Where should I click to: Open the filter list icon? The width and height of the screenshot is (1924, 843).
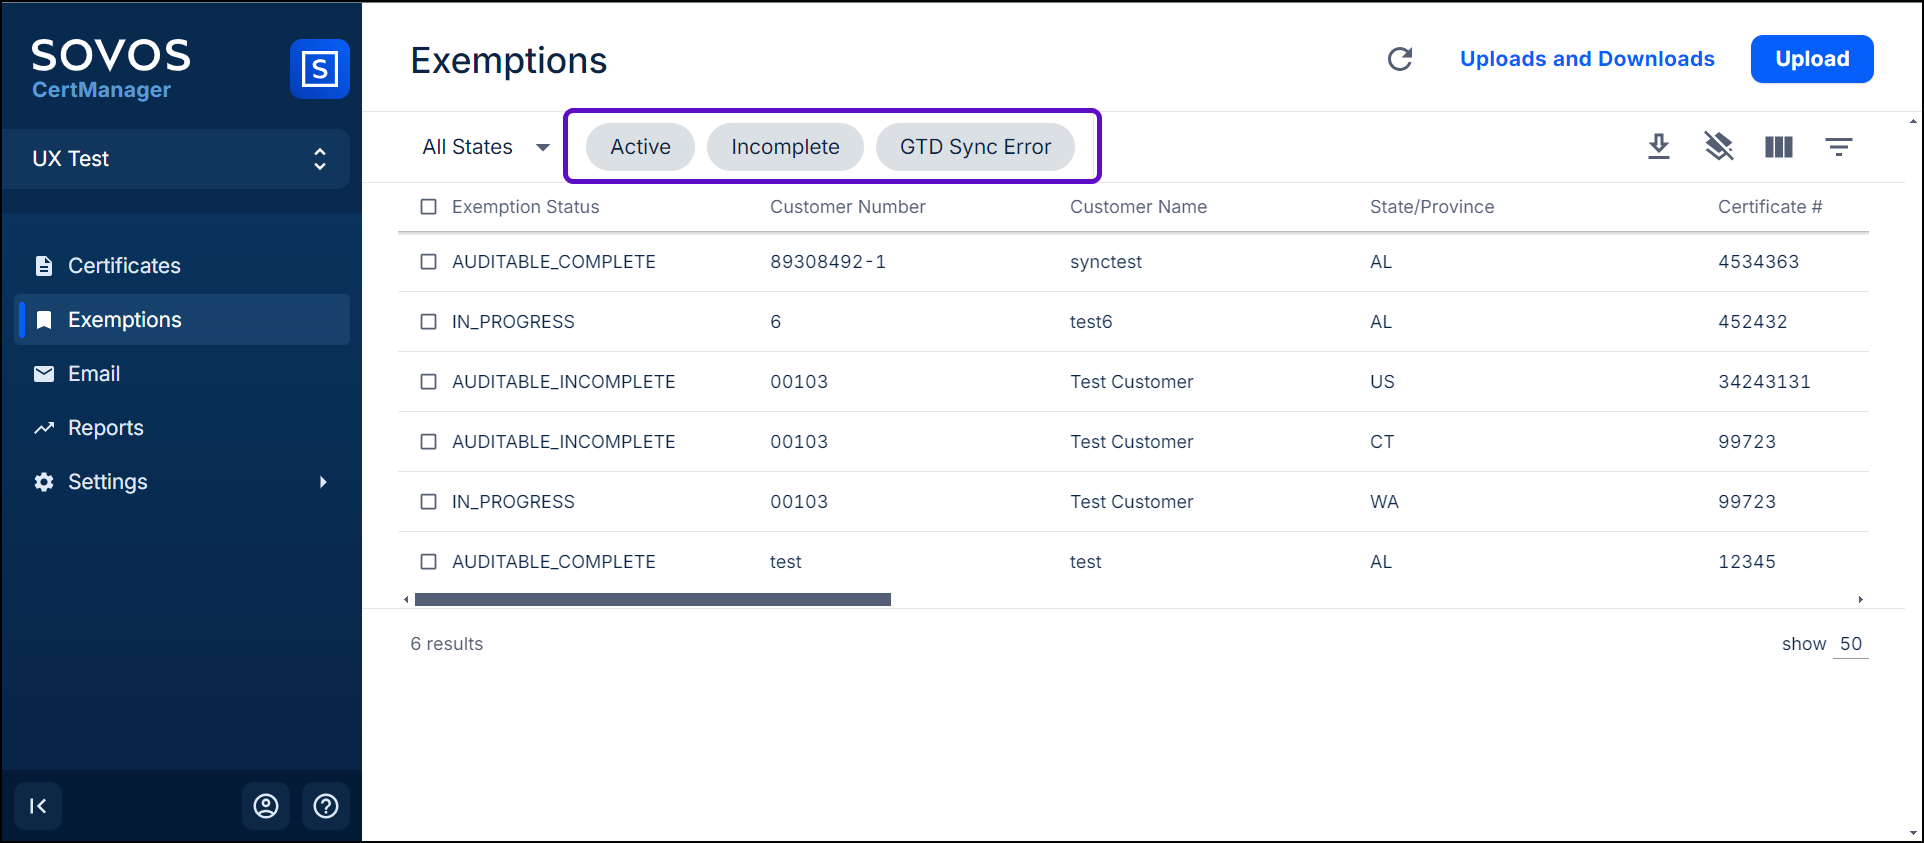click(x=1838, y=147)
